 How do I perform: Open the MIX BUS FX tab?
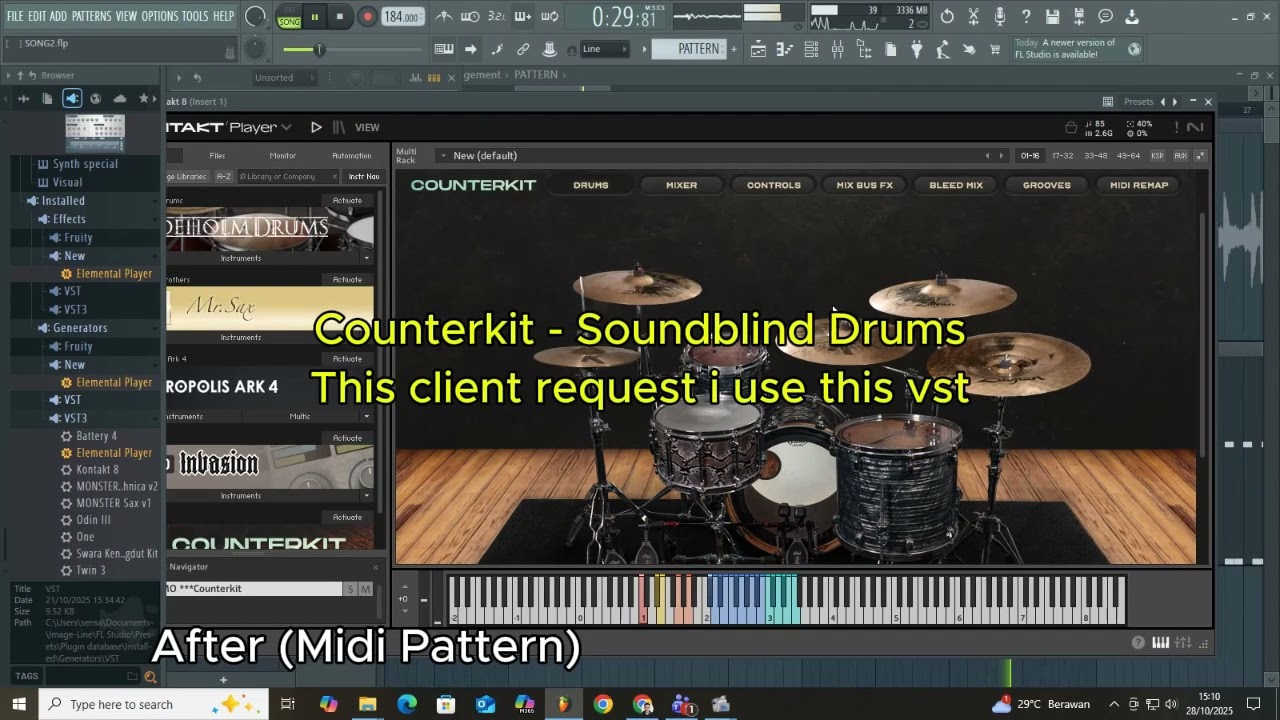coord(865,185)
